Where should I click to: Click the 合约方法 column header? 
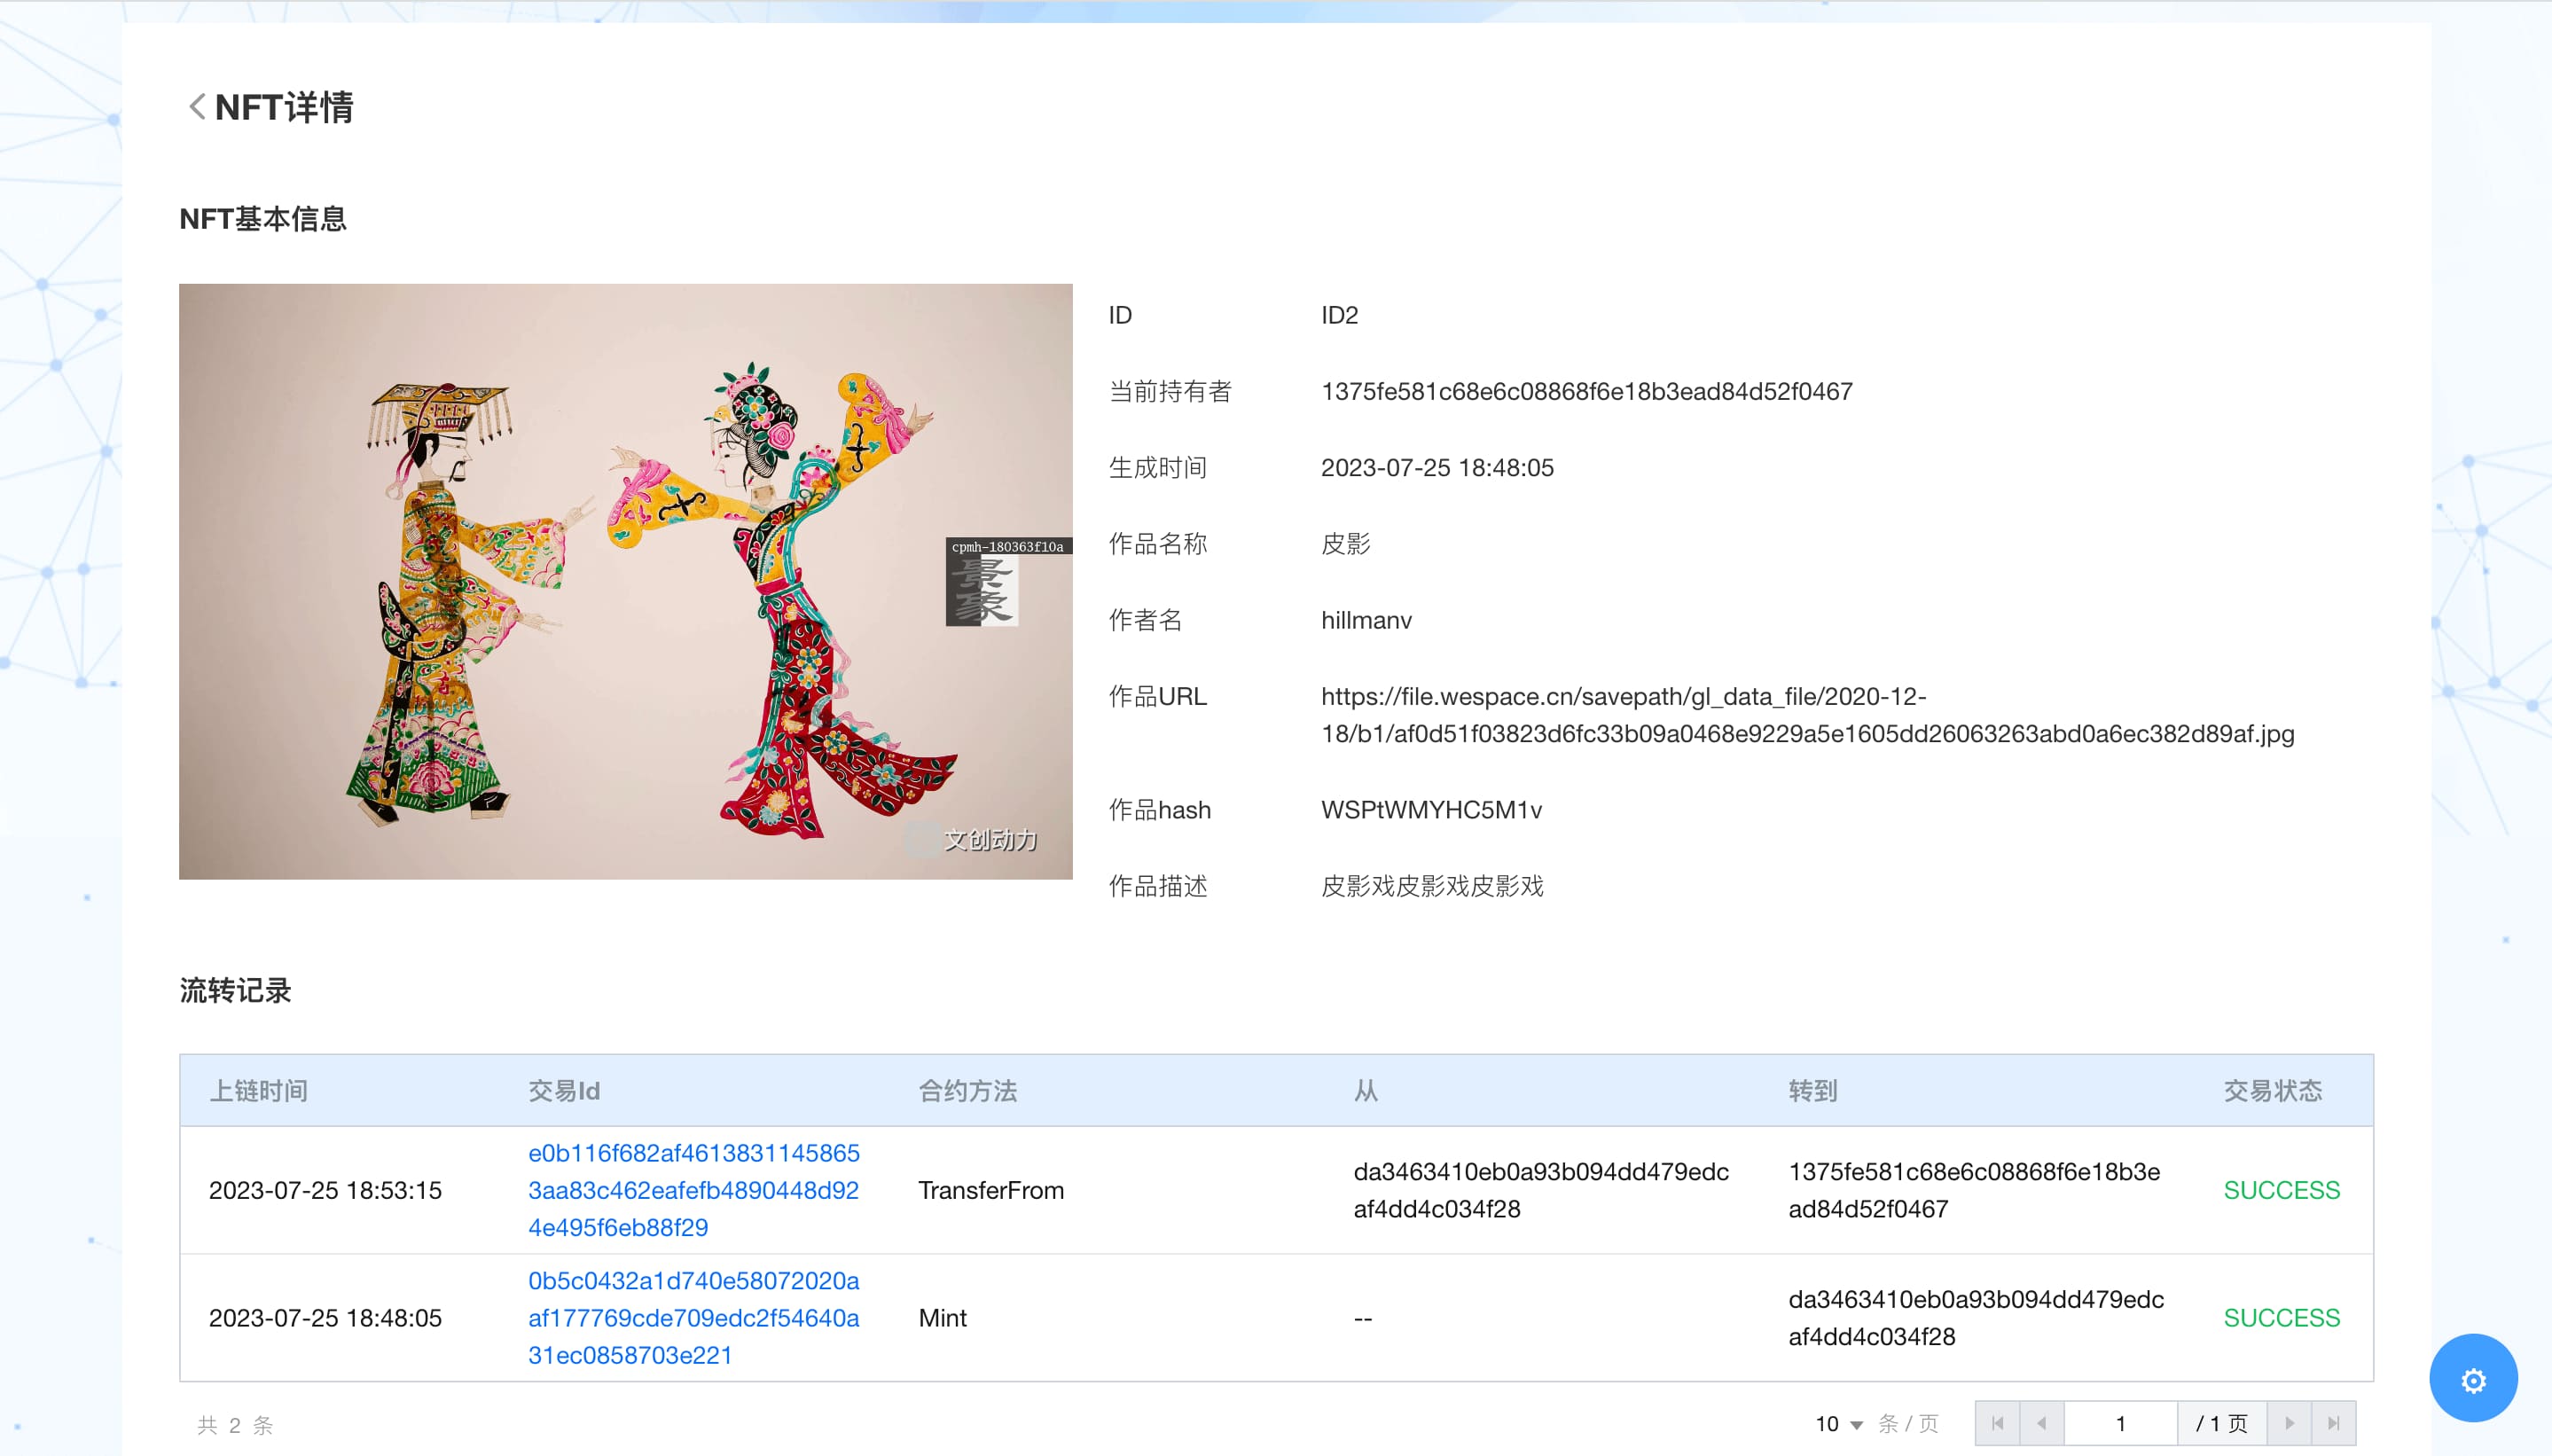click(967, 1090)
